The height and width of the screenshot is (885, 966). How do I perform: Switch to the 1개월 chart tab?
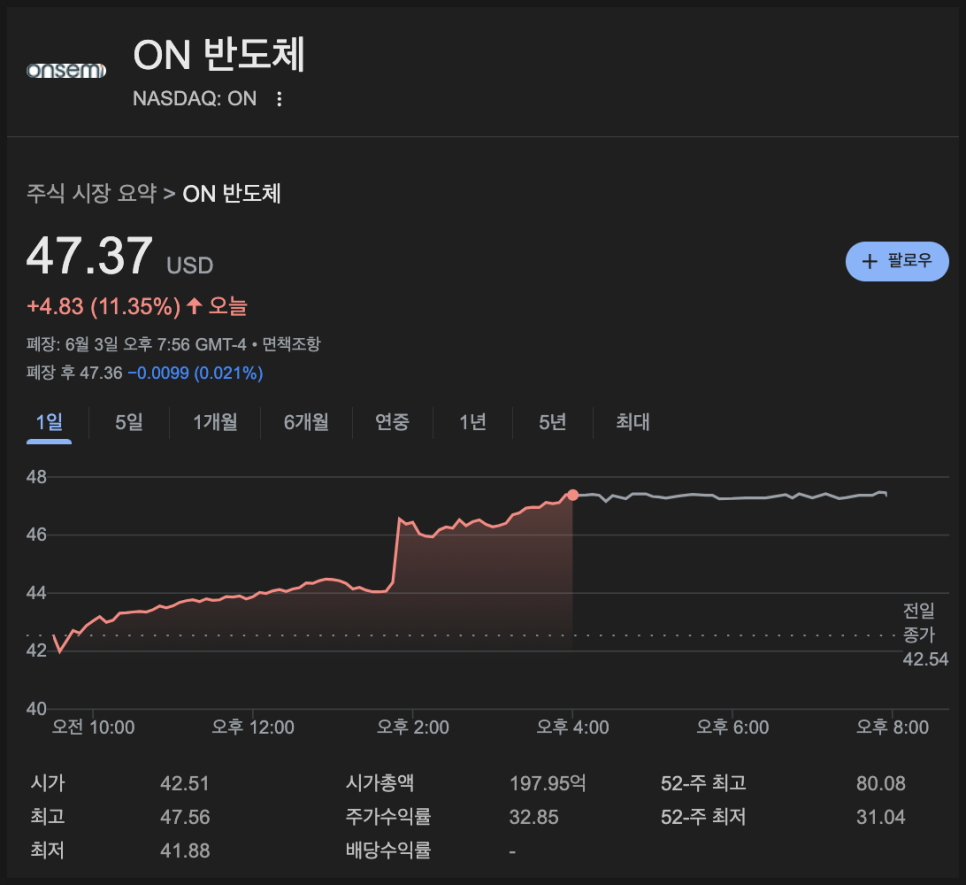tap(215, 422)
